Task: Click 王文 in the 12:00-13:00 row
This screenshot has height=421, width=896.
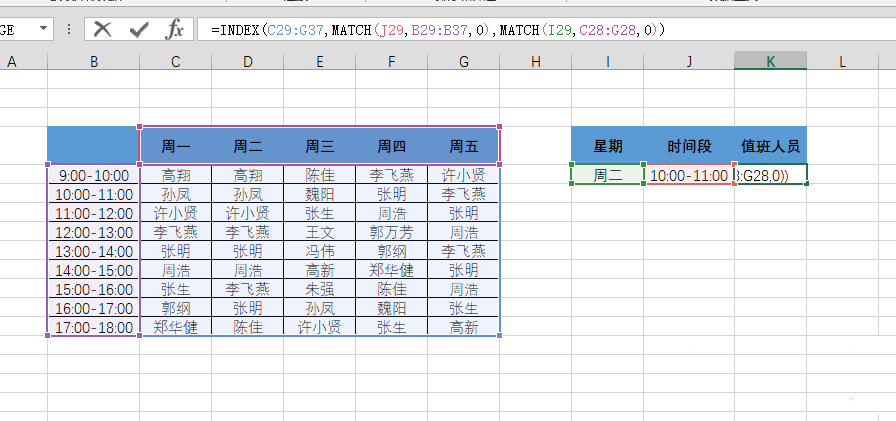Action: coord(319,232)
